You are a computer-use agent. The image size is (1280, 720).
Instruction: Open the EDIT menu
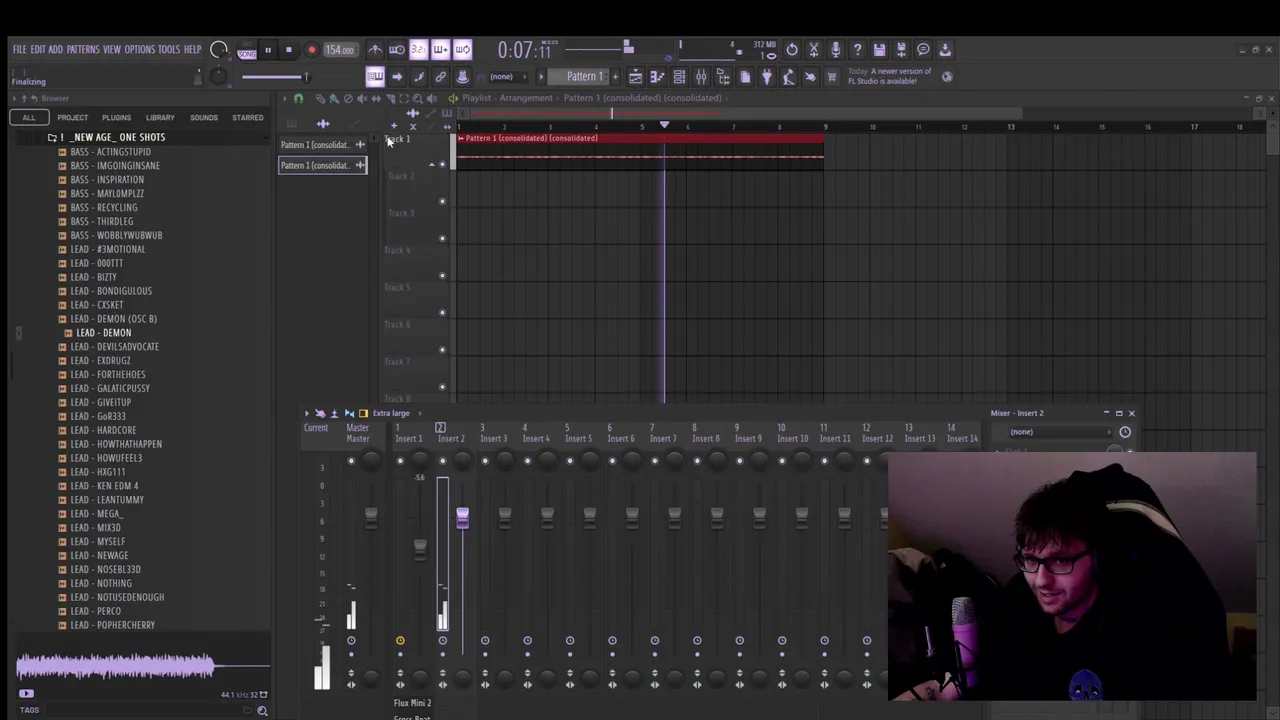coord(37,49)
